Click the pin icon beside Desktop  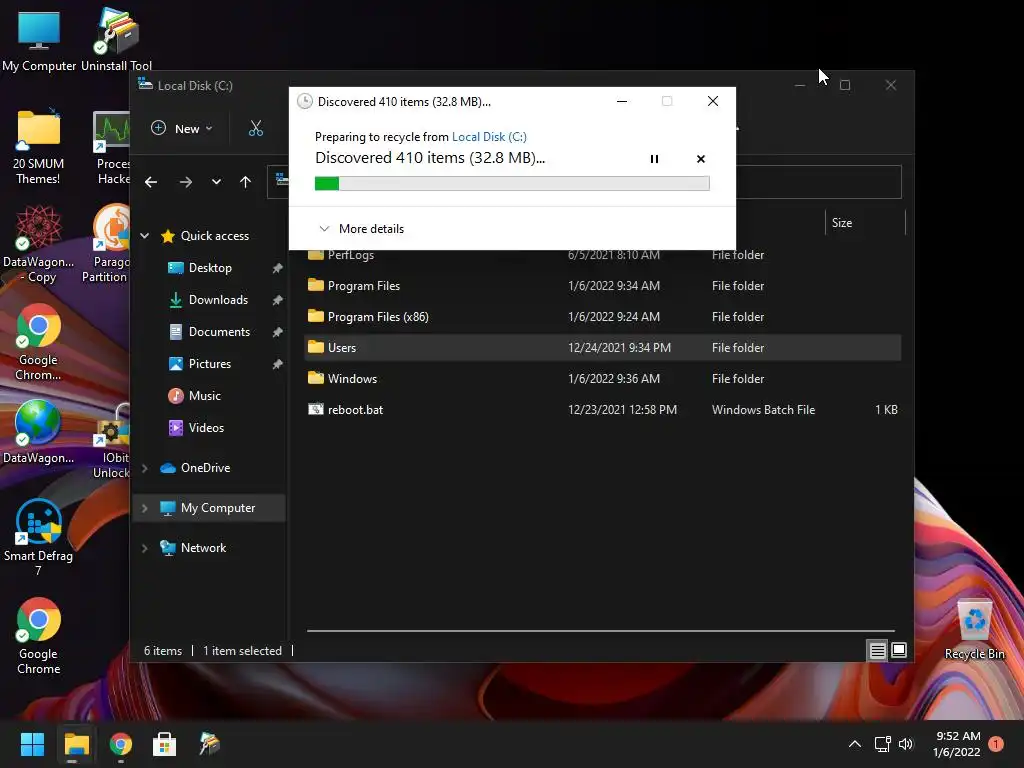point(278,268)
